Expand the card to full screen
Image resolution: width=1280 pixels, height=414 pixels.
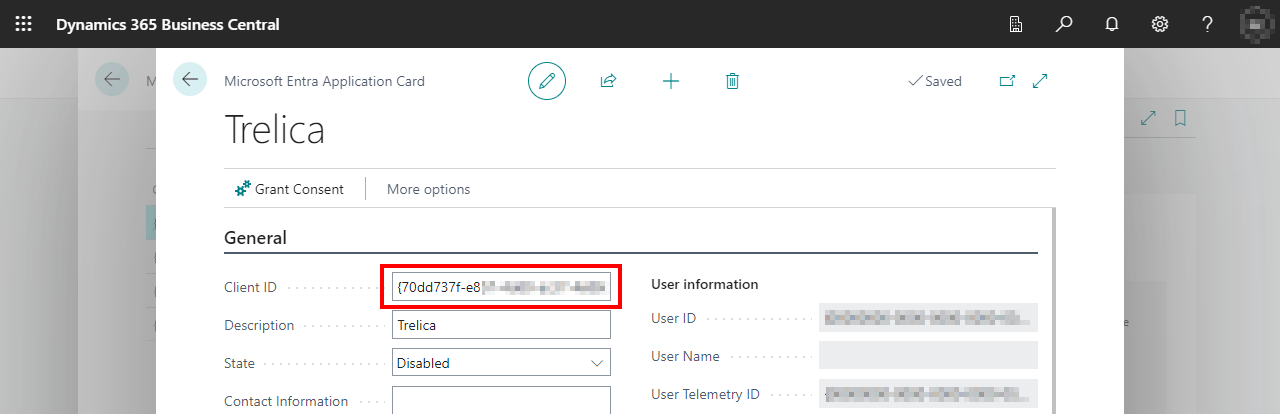(x=1040, y=81)
